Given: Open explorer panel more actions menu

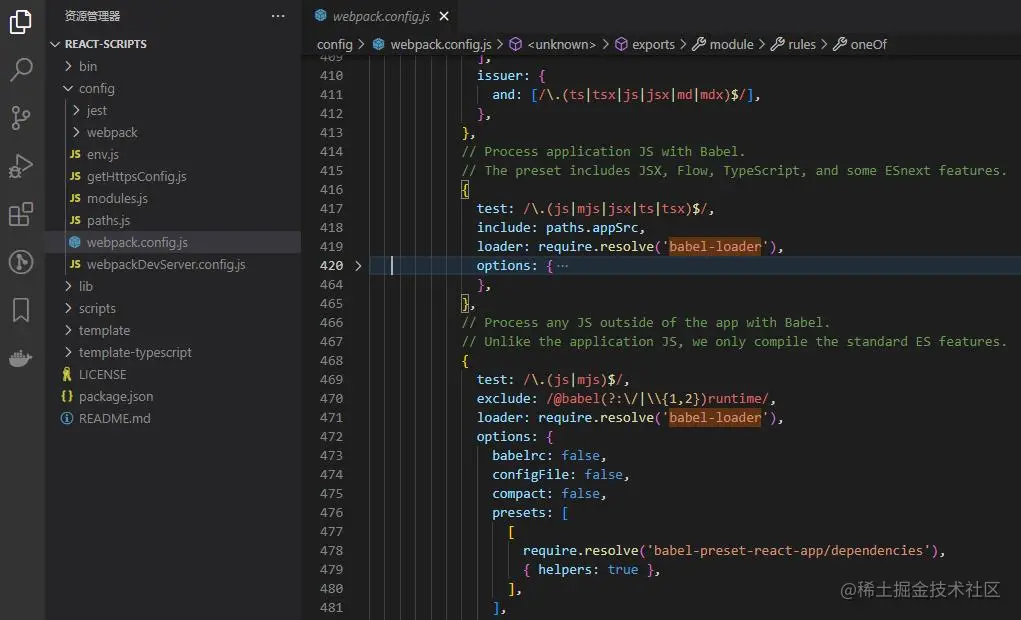Looking at the screenshot, I should point(278,16).
